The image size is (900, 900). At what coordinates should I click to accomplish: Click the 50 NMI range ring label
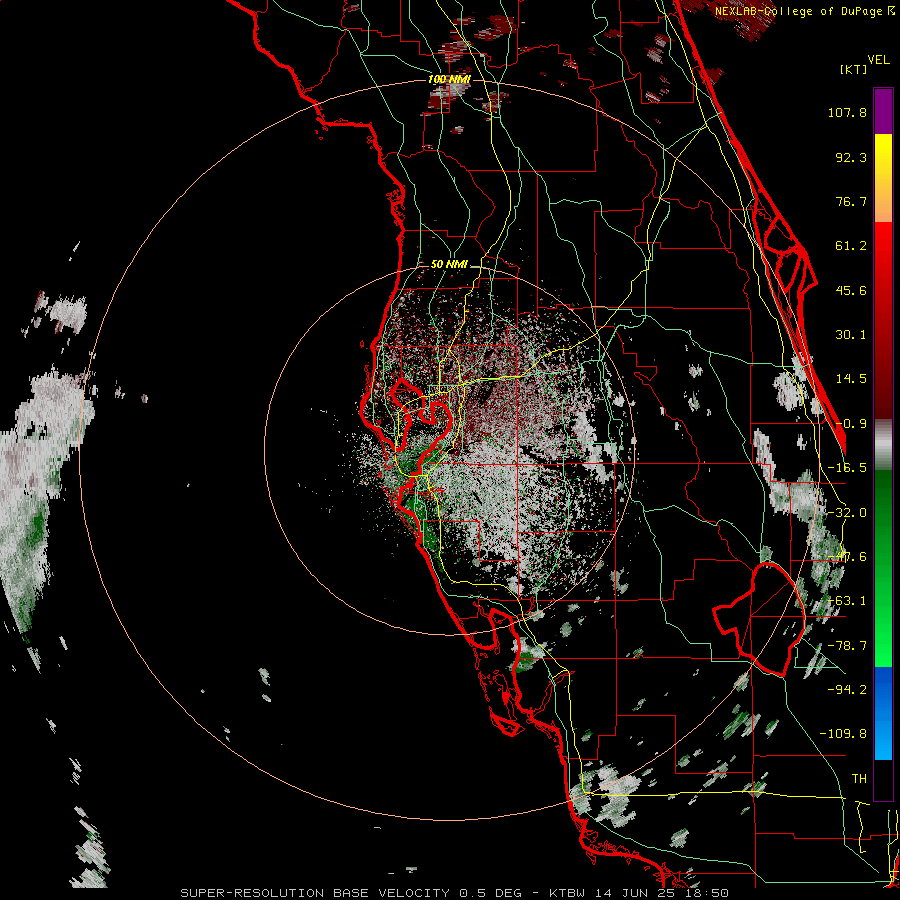pyautogui.click(x=449, y=265)
